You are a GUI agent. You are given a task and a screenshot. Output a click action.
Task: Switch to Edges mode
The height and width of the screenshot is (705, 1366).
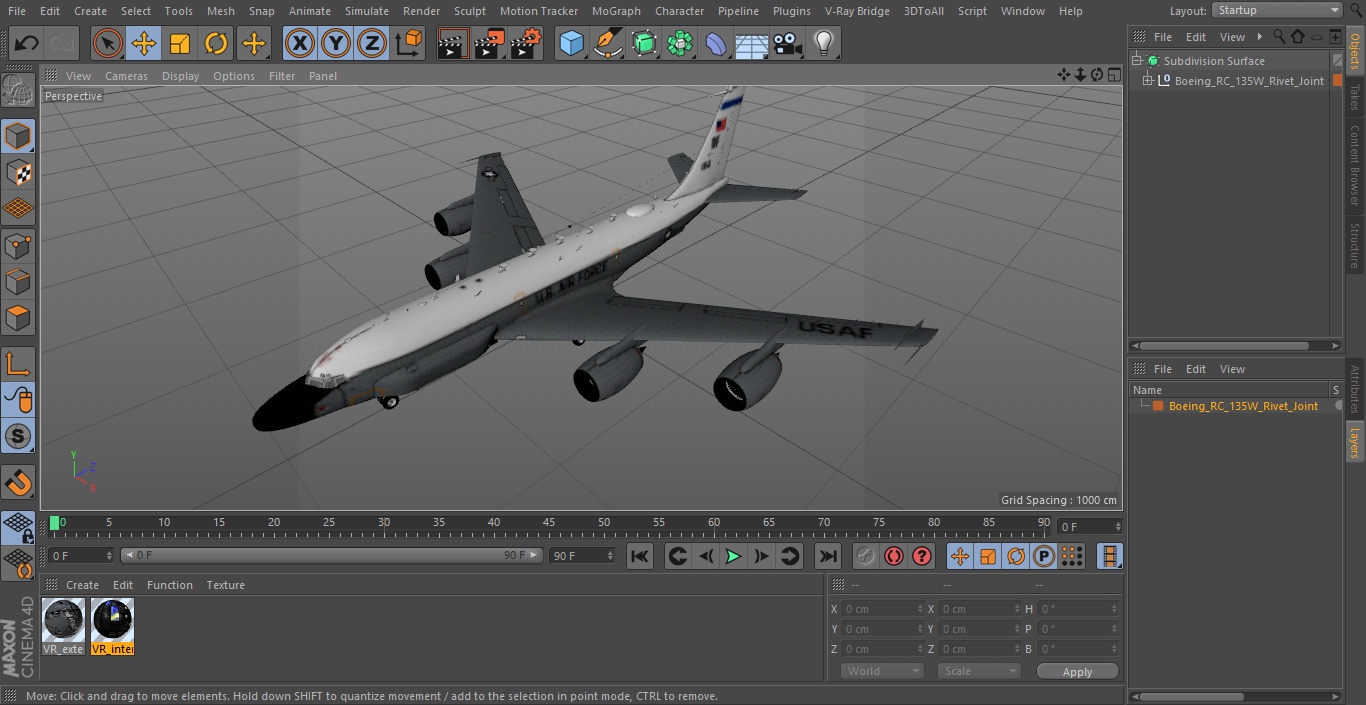[18, 282]
